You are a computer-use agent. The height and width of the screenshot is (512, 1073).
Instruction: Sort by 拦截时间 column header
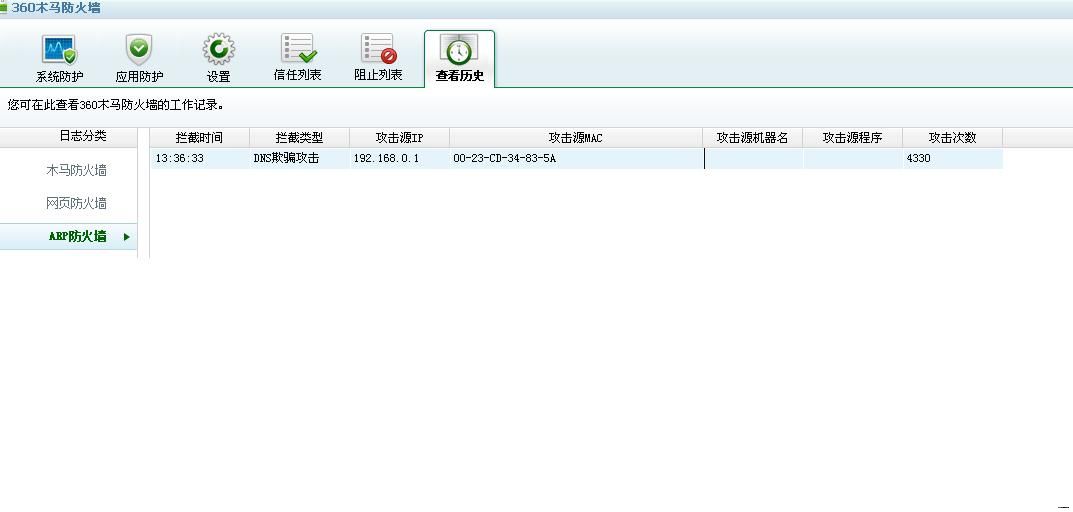199,138
